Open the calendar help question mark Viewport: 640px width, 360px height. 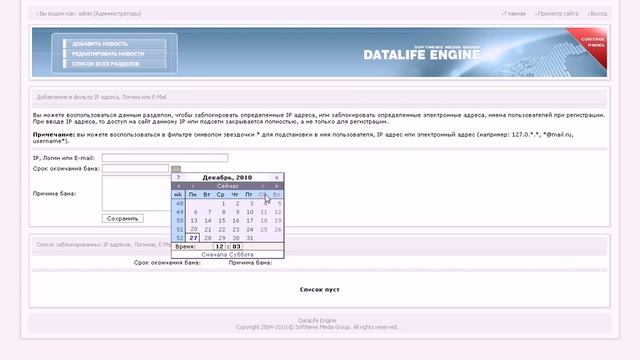(178, 178)
